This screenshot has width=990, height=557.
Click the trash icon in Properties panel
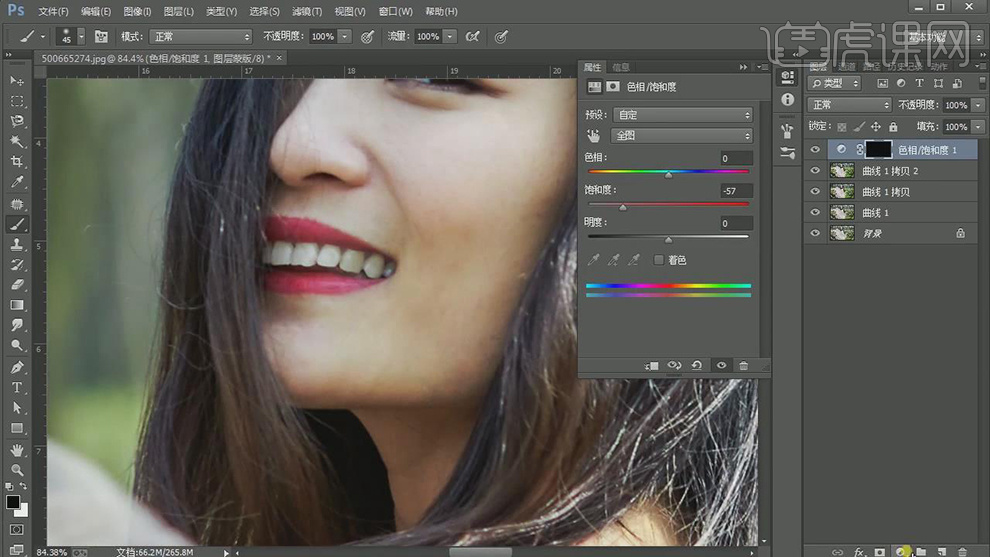pyautogui.click(x=743, y=366)
